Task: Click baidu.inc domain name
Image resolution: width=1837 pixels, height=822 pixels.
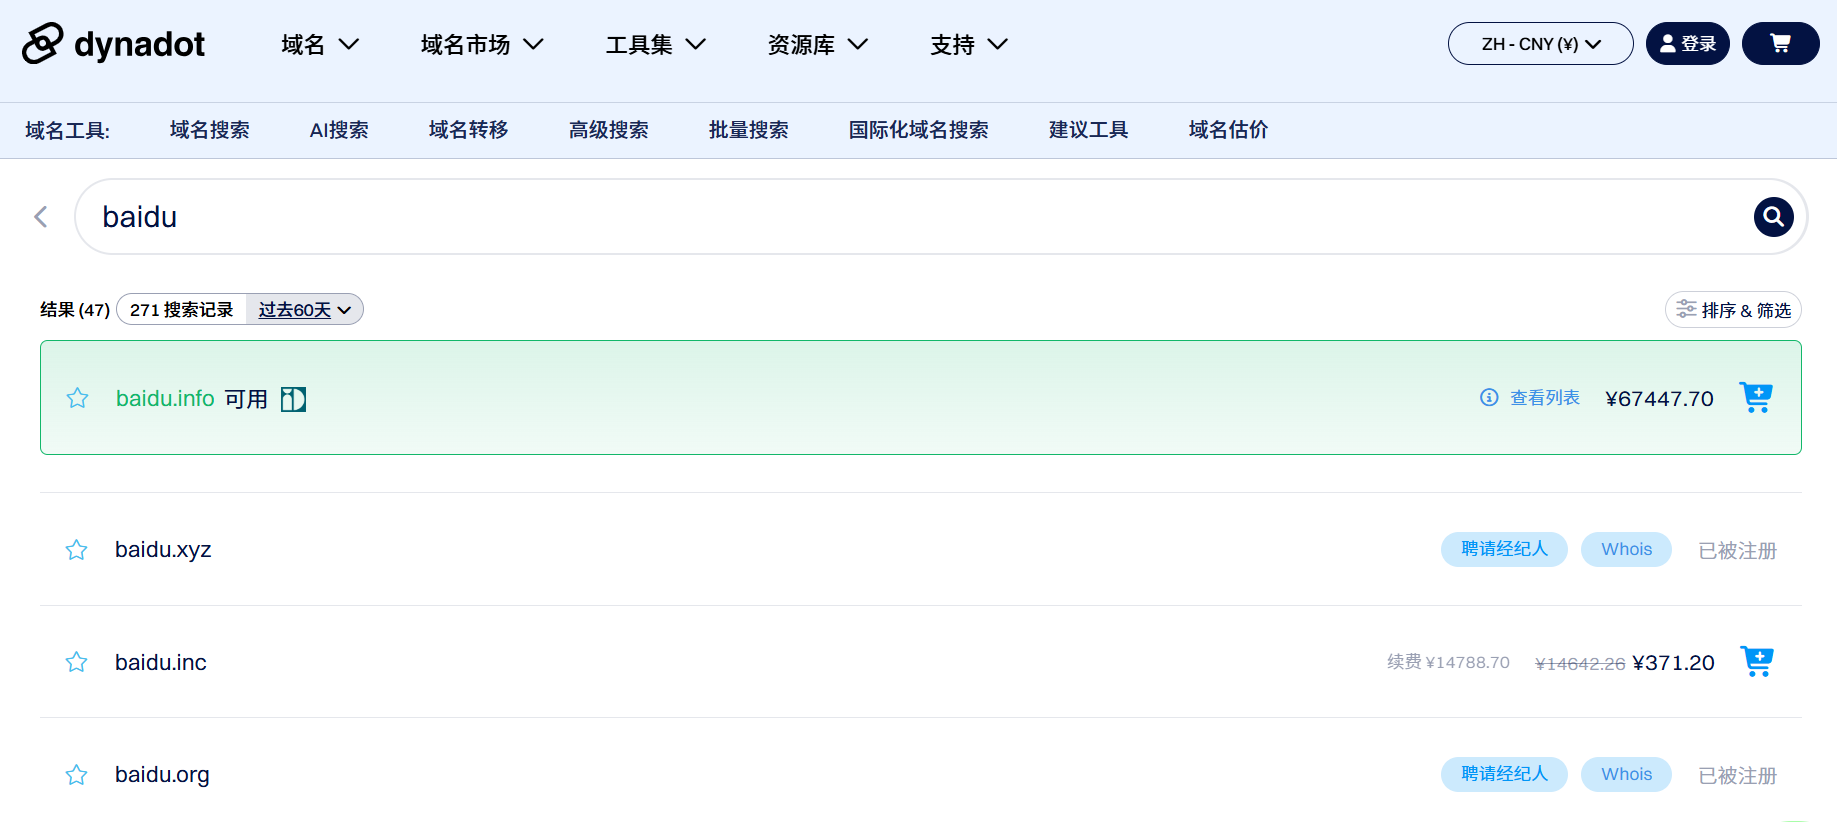Action: coord(161,662)
